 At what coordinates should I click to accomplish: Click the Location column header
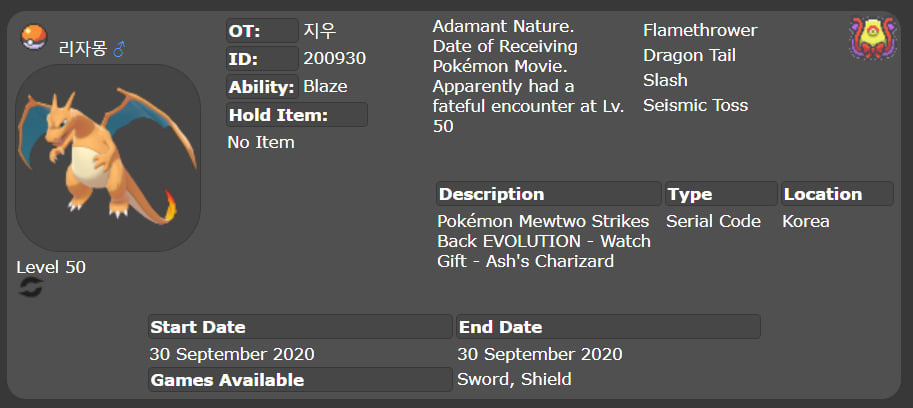pos(837,194)
